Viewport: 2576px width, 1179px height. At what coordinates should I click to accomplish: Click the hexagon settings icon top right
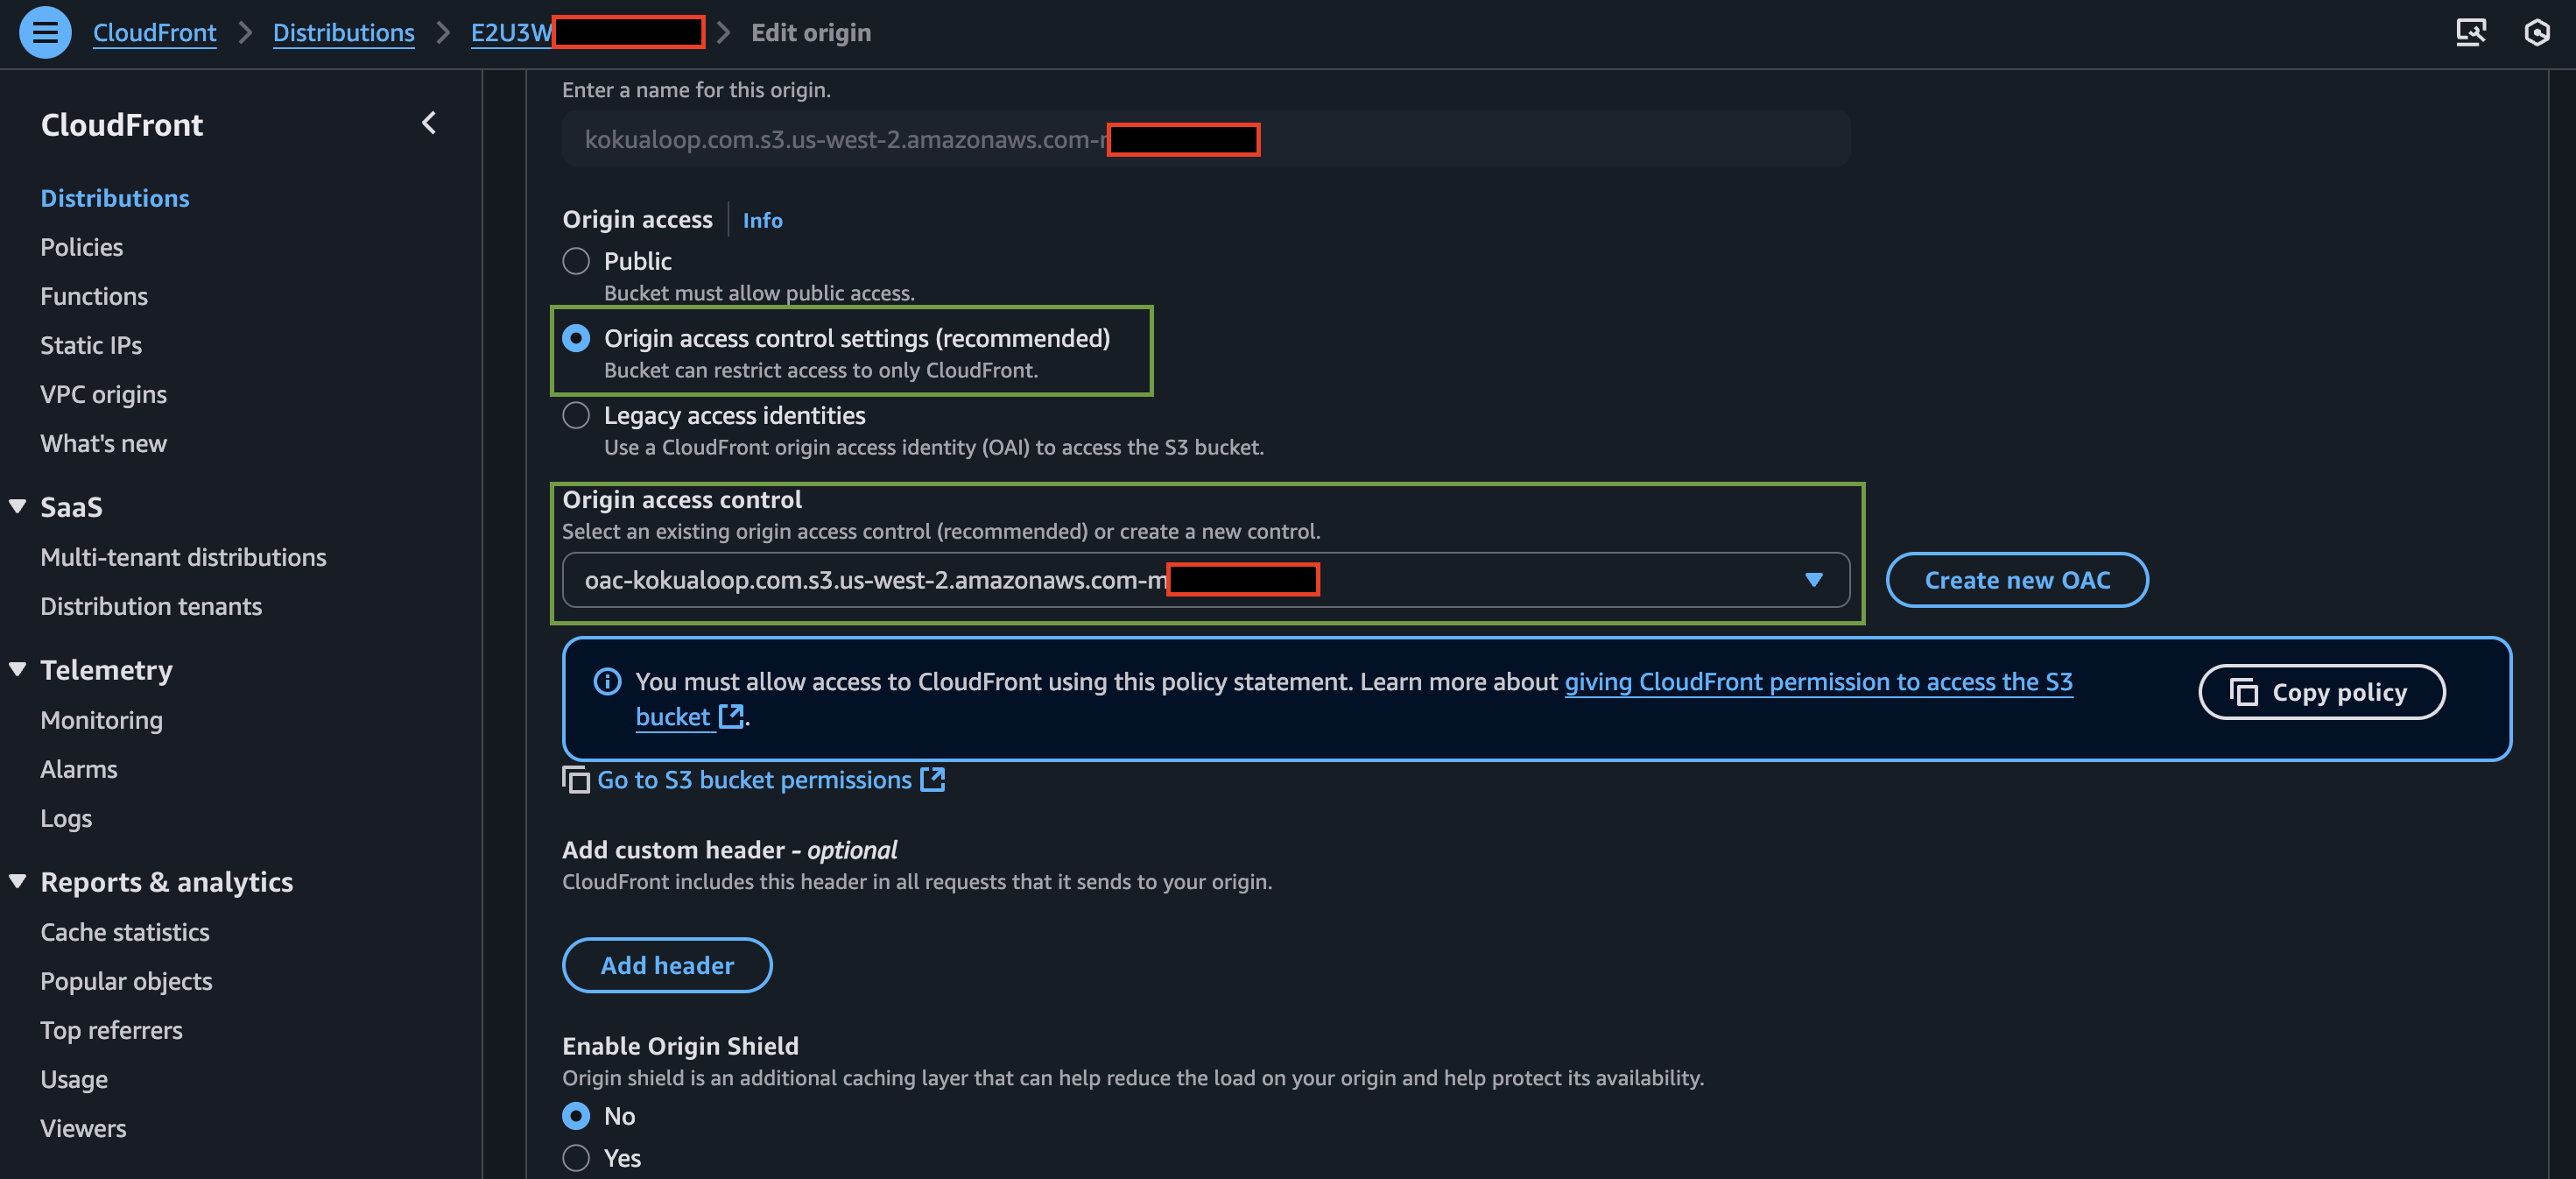click(x=2536, y=33)
